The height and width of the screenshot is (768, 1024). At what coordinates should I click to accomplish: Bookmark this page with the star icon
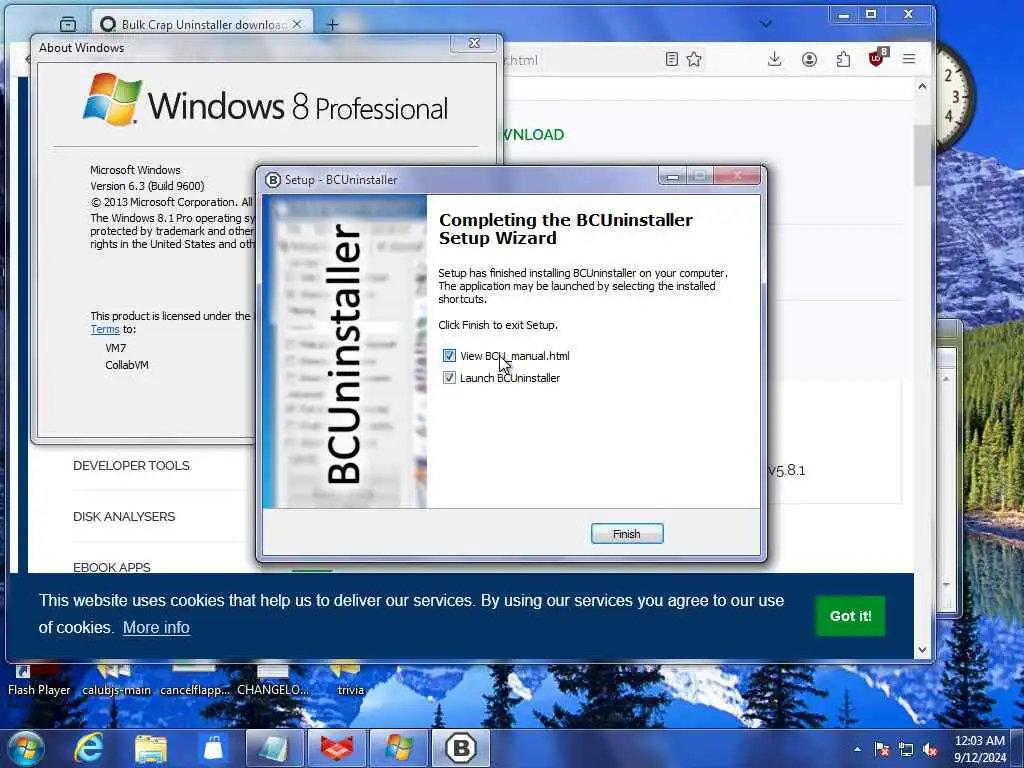tap(694, 59)
